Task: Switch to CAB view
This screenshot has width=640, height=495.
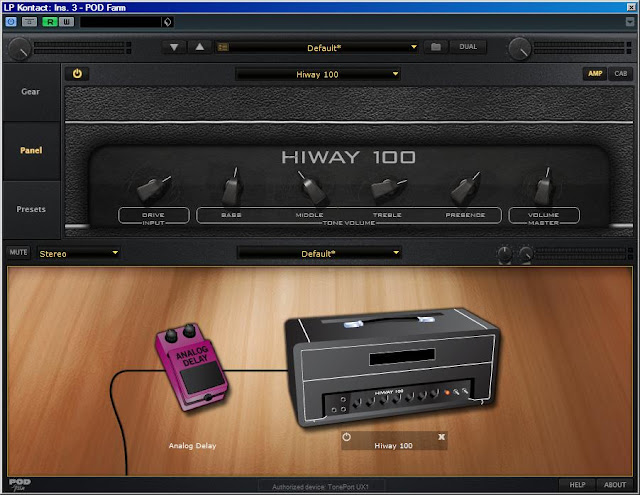Action: (621, 73)
